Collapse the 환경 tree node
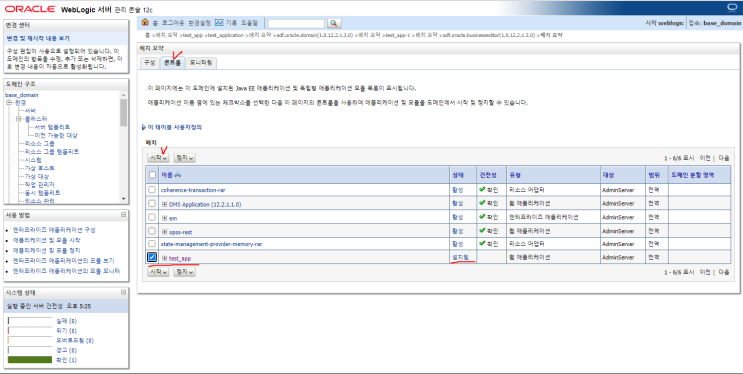The height and width of the screenshot is (374, 743). (9, 102)
